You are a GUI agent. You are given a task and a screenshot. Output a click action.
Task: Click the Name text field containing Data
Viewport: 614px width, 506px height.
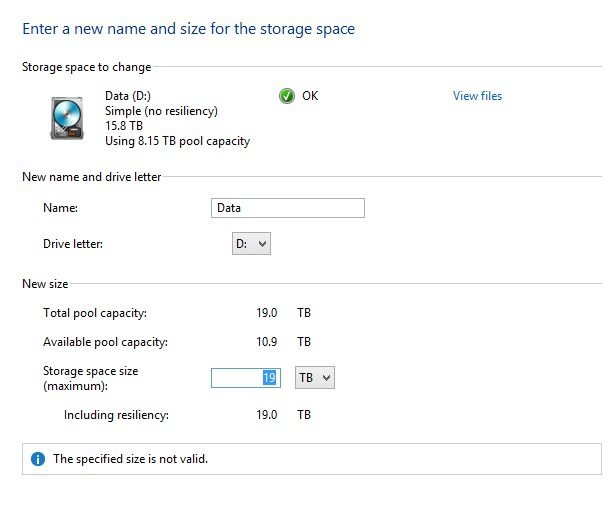pyautogui.click(x=288, y=208)
